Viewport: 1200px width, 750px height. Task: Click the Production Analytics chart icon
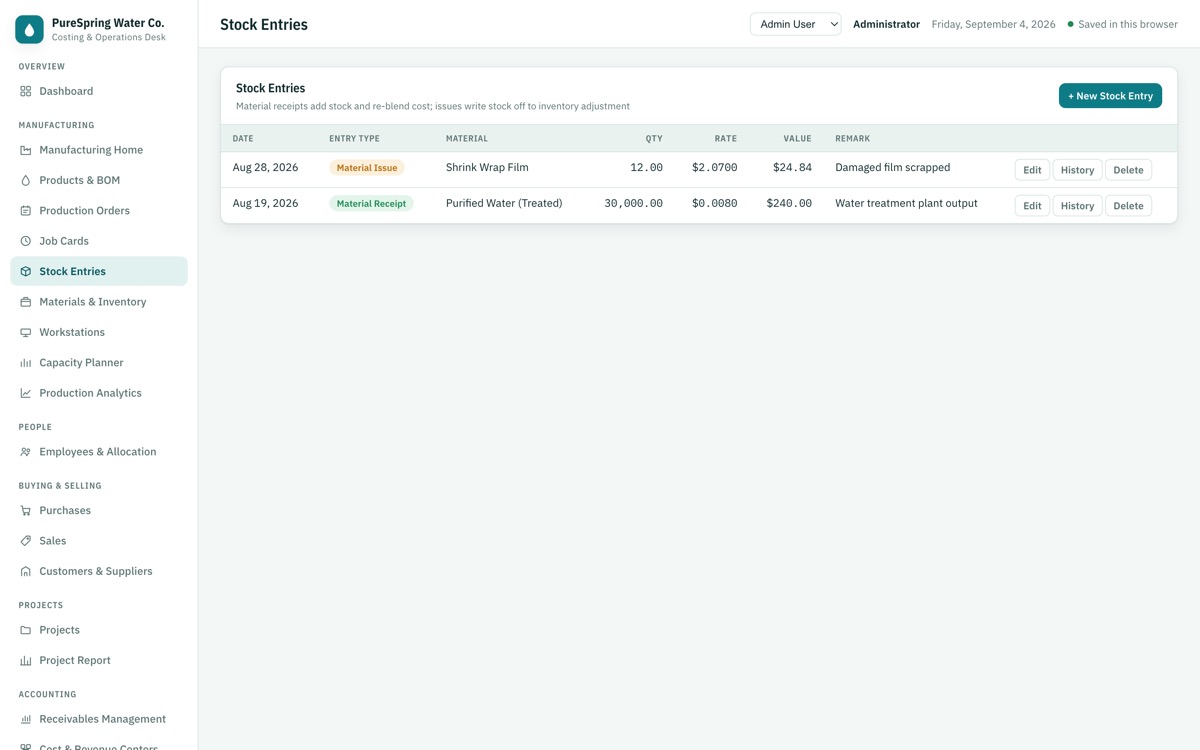pos(26,393)
